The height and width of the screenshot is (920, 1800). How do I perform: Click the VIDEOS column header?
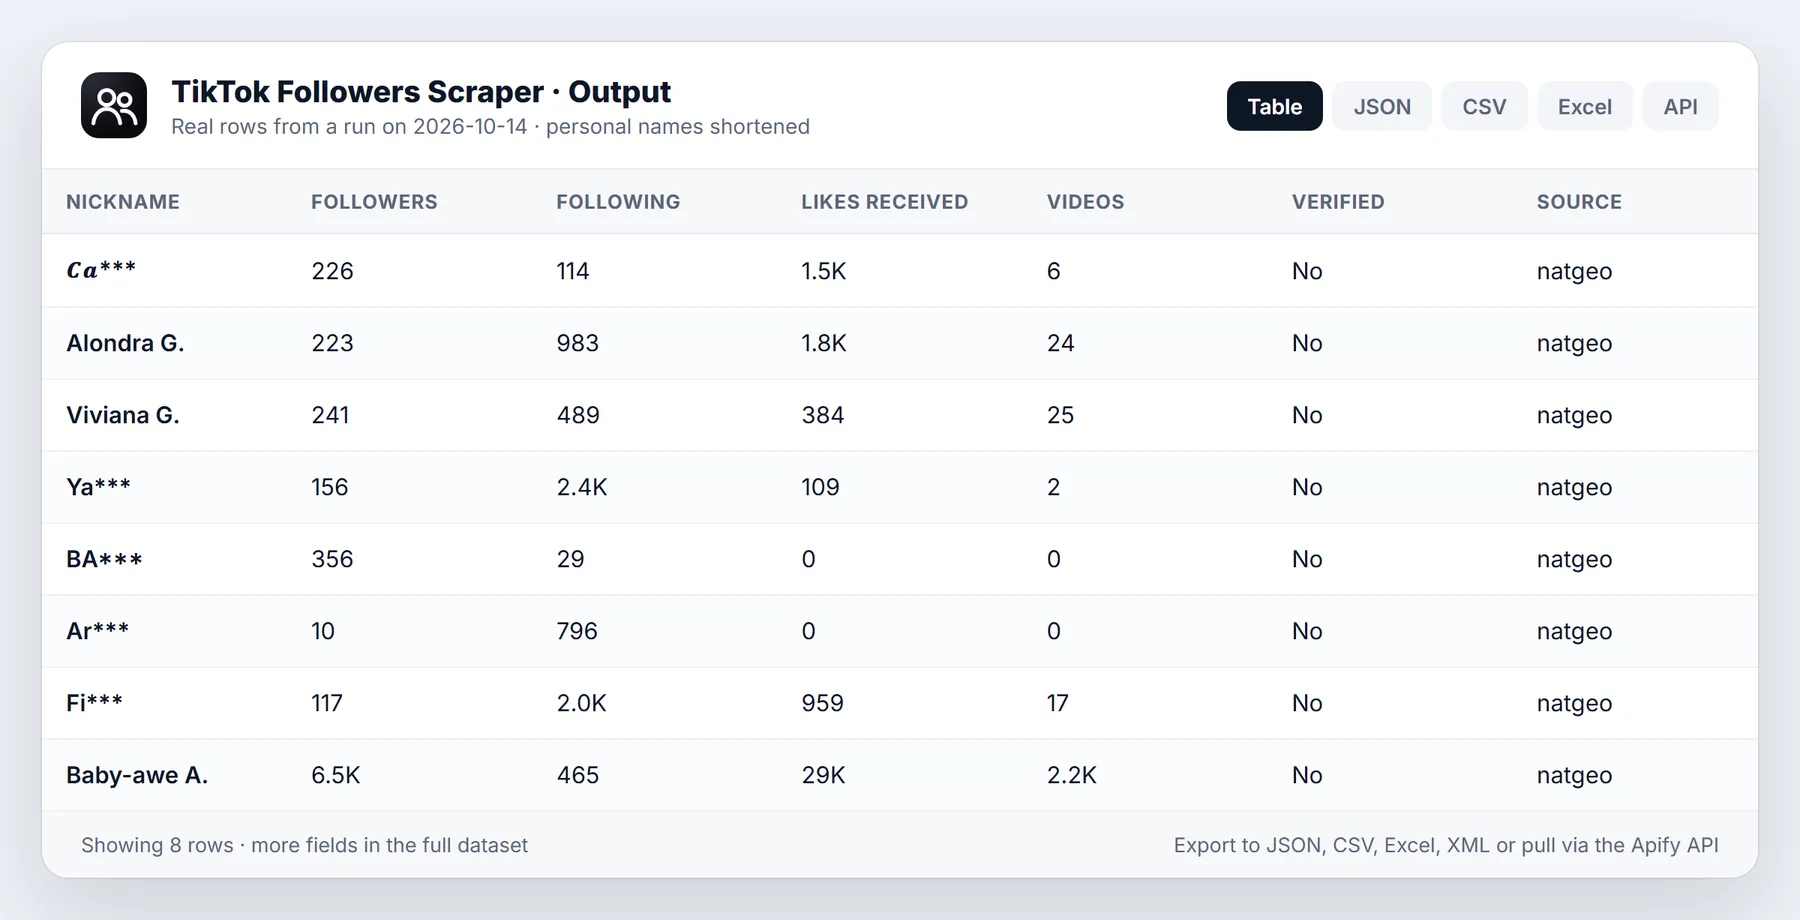tap(1085, 202)
